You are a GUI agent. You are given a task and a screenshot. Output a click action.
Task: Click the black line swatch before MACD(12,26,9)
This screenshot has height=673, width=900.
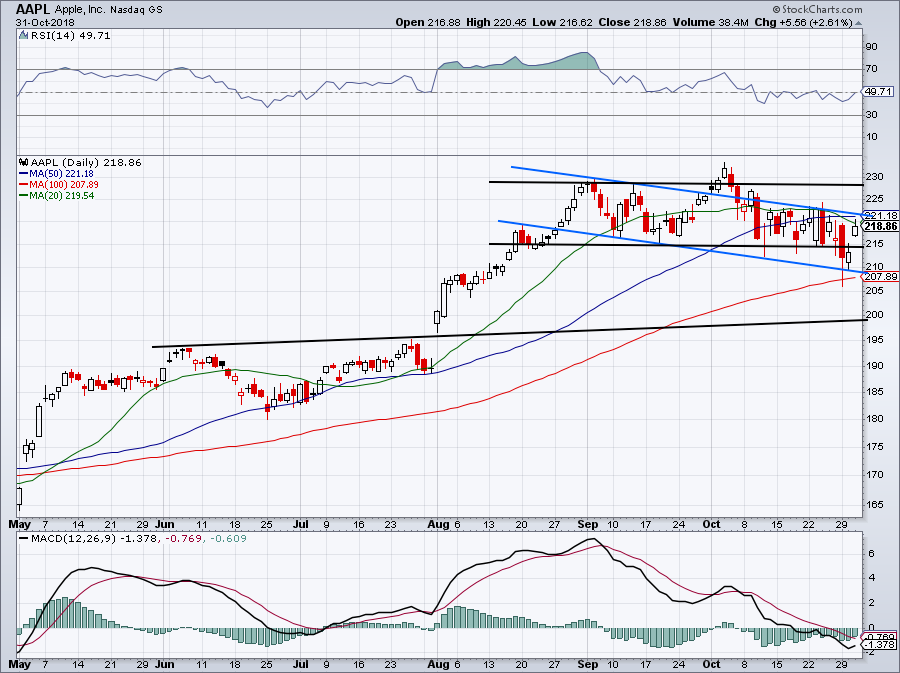click(24, 539)
